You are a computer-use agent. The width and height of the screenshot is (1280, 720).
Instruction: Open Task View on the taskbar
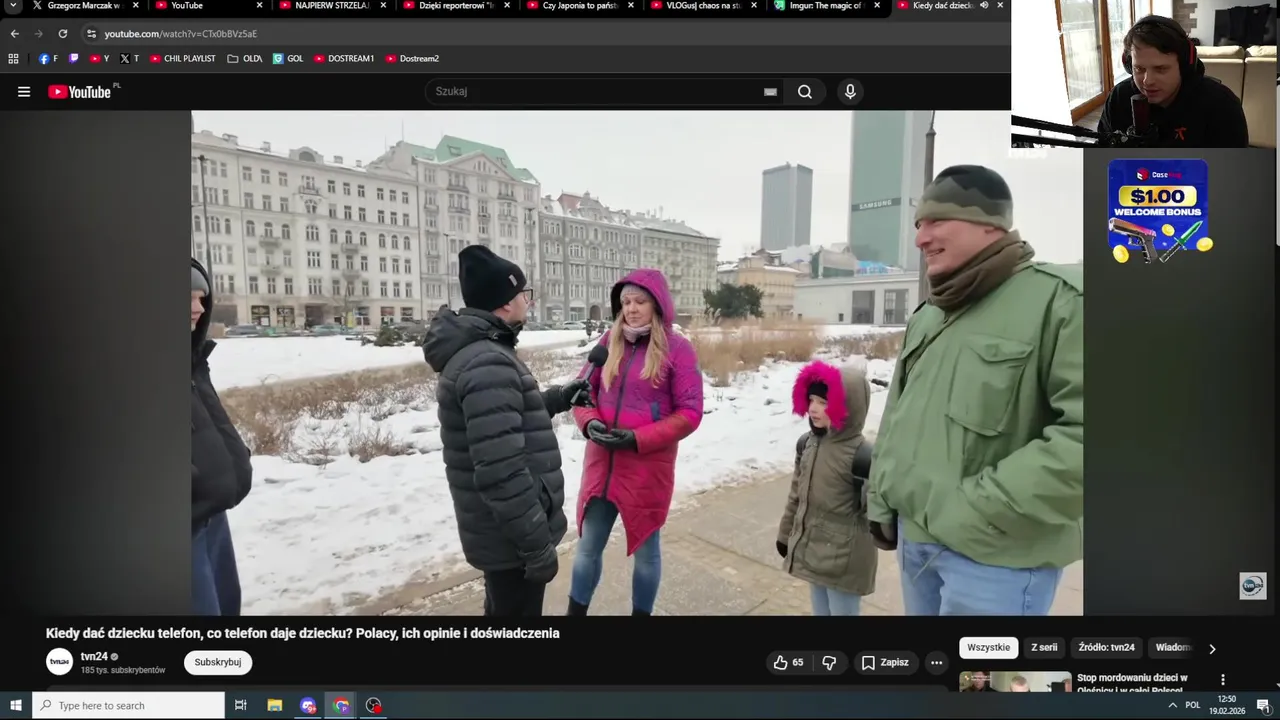point(241,705)
